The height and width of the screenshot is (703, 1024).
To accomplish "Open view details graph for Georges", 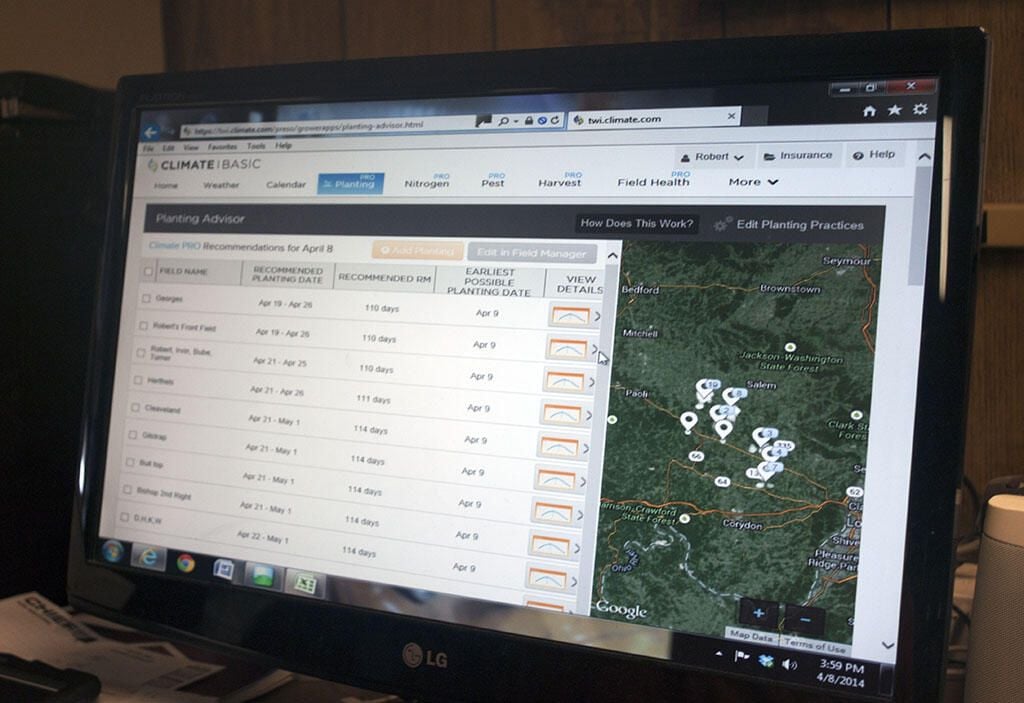I will (569, 316).
